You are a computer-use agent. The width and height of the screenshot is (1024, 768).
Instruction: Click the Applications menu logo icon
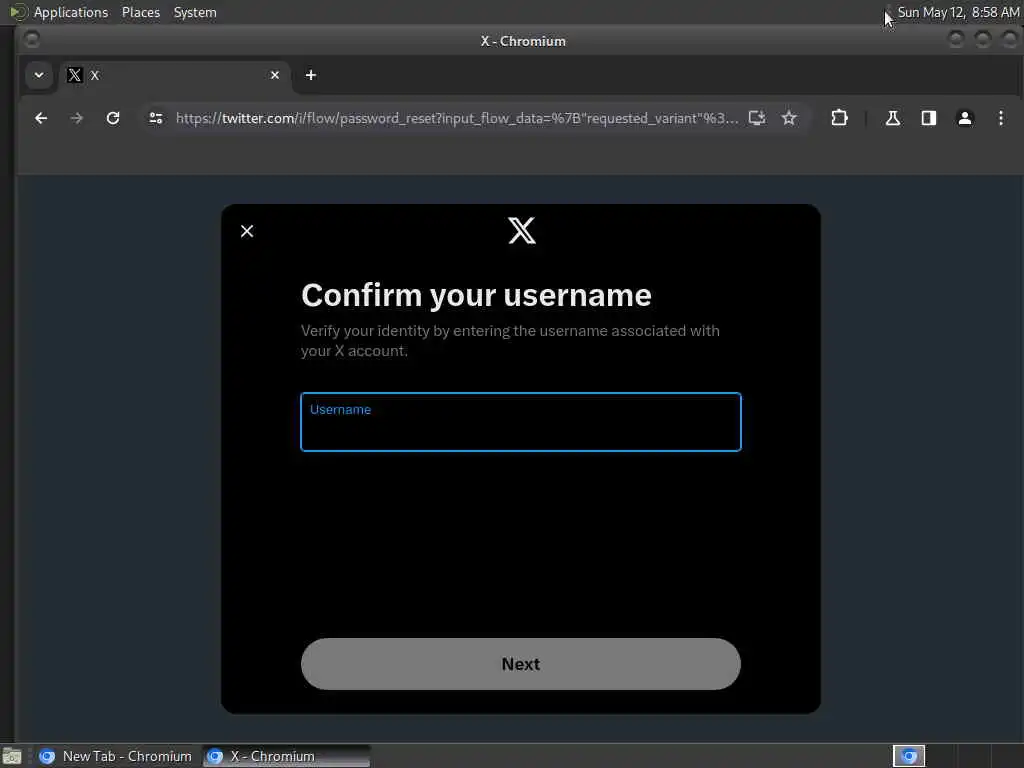pyautogui.click(x=18, y=12)
